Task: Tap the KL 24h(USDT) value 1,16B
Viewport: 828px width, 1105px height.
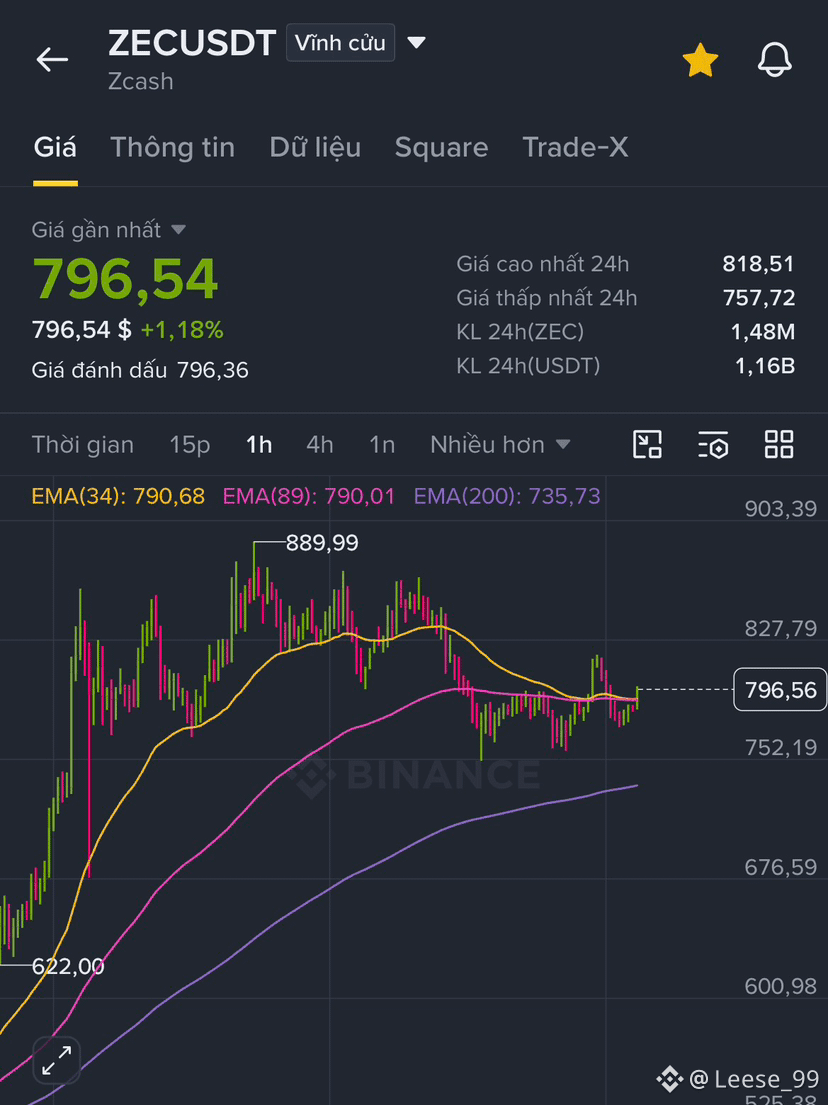Action: point(763,366)
